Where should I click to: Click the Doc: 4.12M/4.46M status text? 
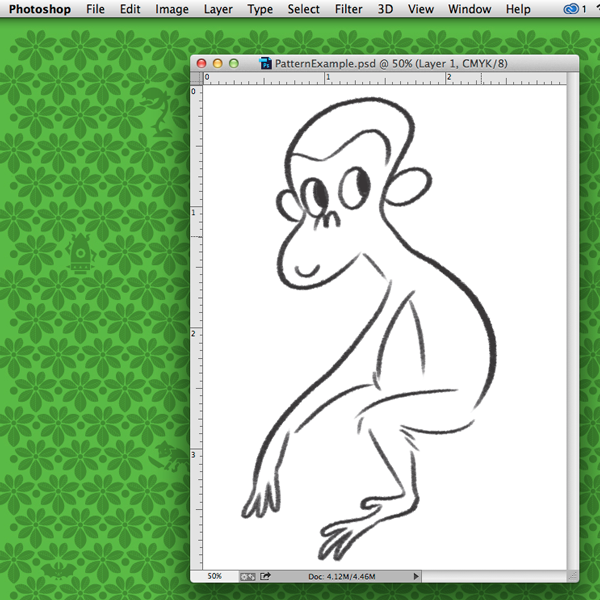tap(342, 576)
